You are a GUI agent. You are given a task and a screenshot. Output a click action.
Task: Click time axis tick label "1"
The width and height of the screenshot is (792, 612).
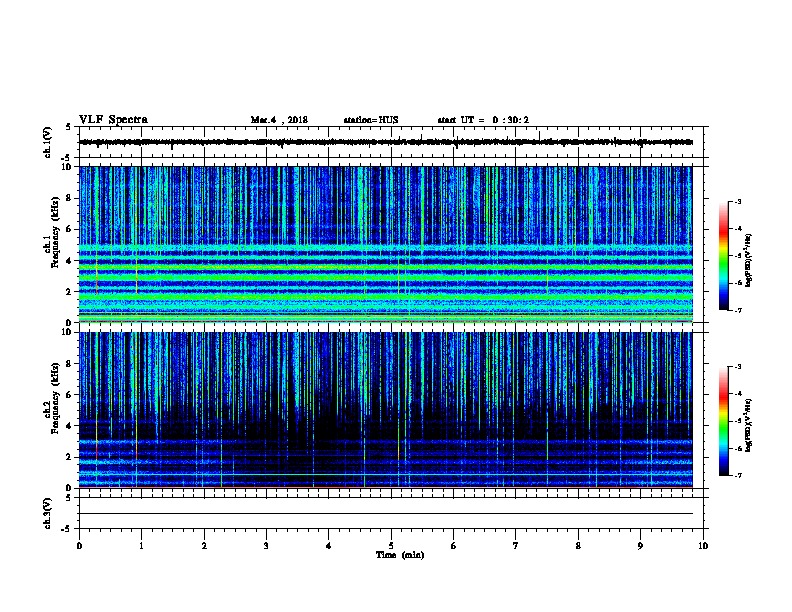coord(141,546)
